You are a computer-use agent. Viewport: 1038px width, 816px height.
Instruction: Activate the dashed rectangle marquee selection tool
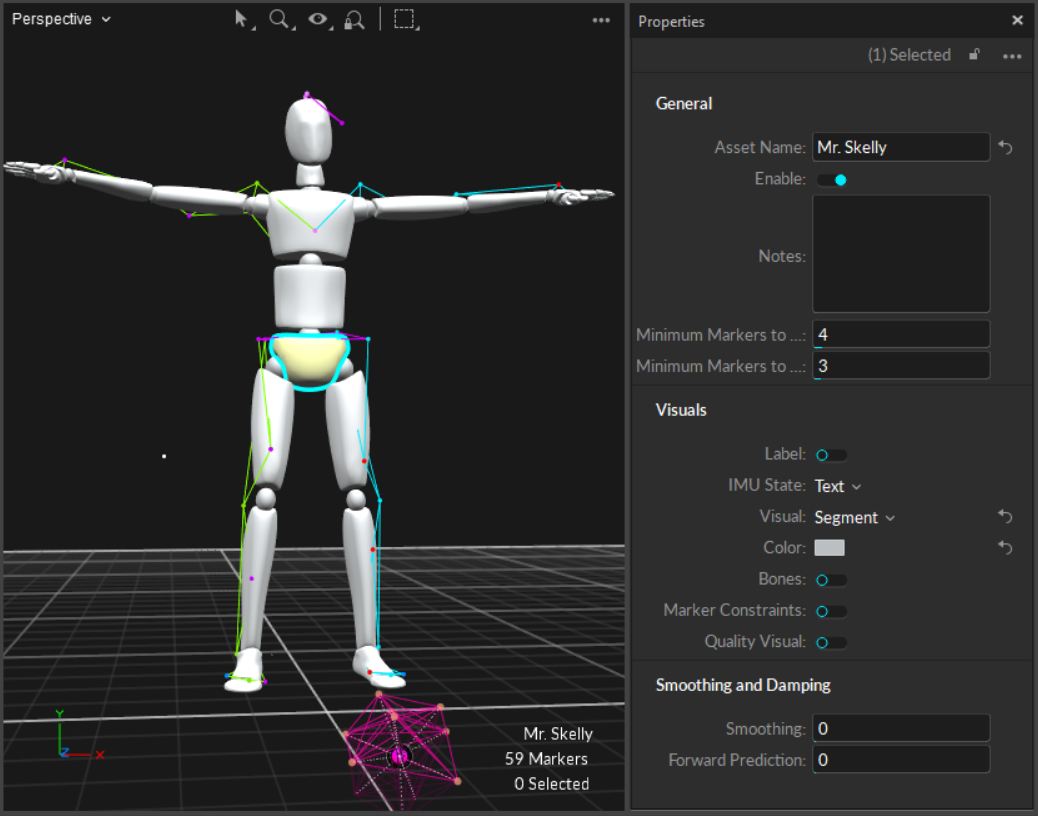click(404, 19)
